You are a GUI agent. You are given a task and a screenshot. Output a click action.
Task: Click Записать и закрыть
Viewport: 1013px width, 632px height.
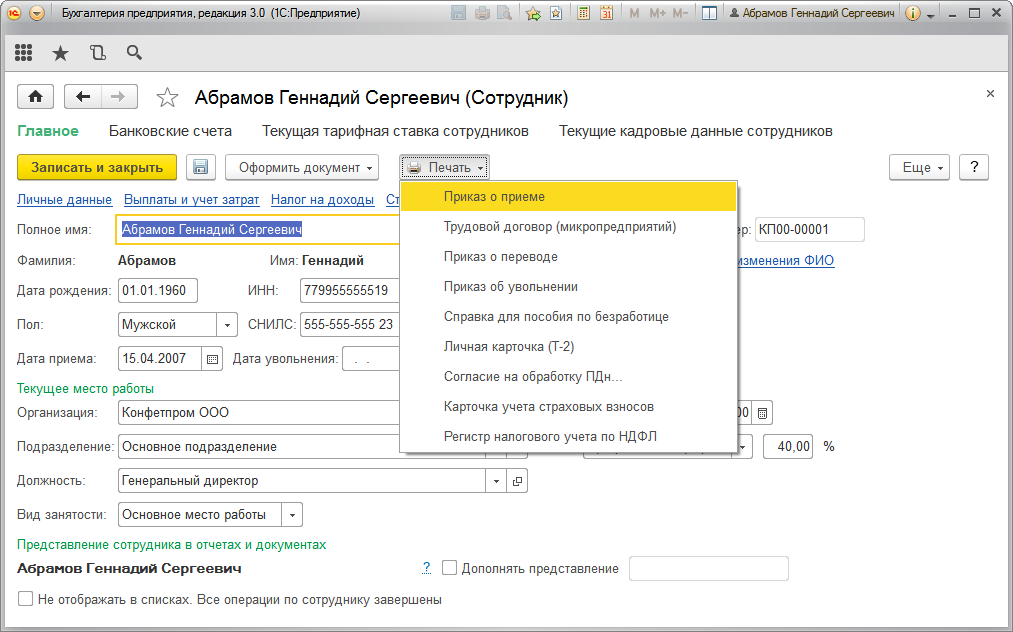click(97, 167)
